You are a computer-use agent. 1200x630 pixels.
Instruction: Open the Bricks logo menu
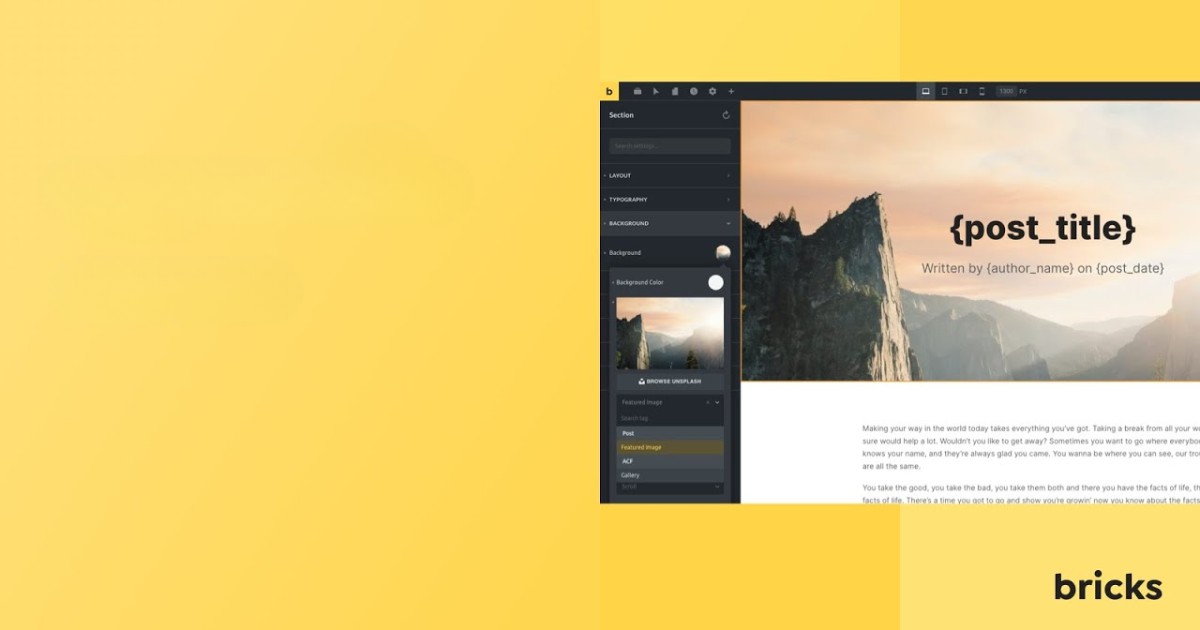(x=608, y=90)
